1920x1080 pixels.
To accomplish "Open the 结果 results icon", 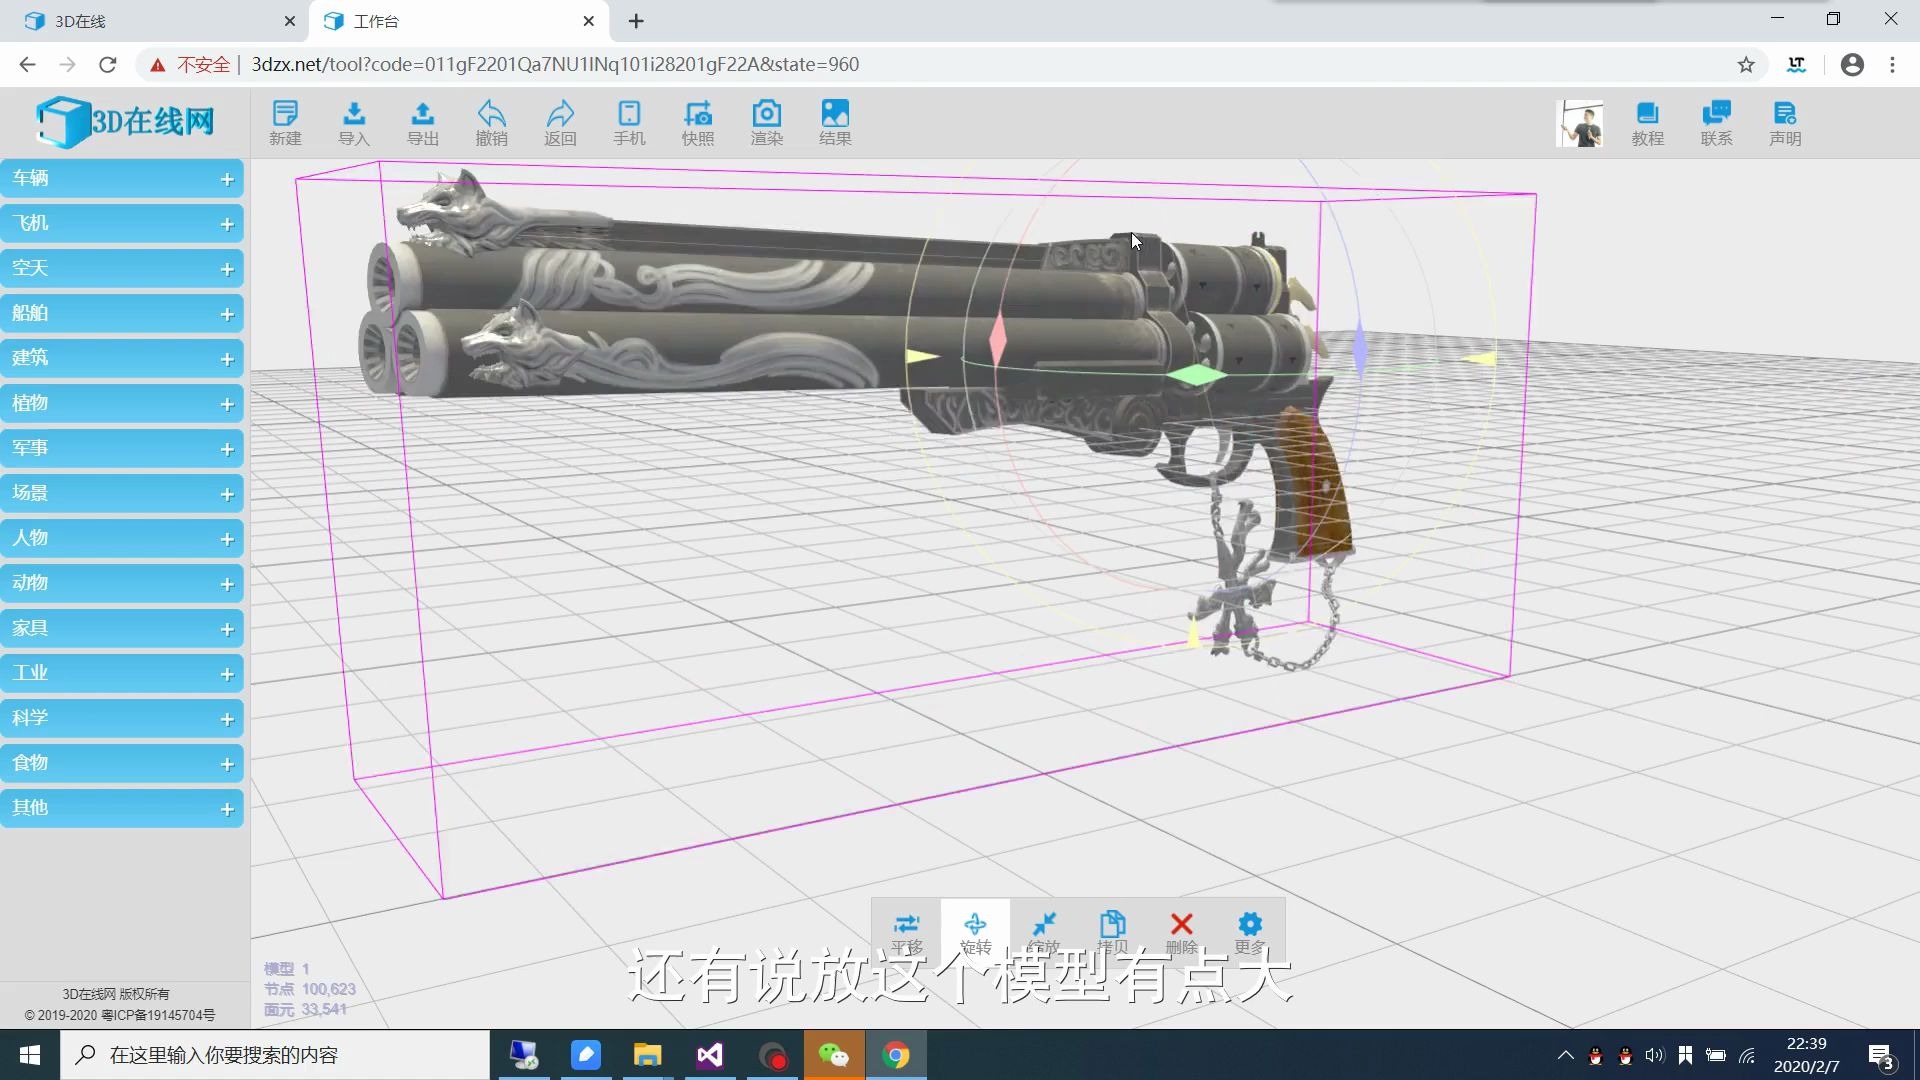I will click(835, 123).
